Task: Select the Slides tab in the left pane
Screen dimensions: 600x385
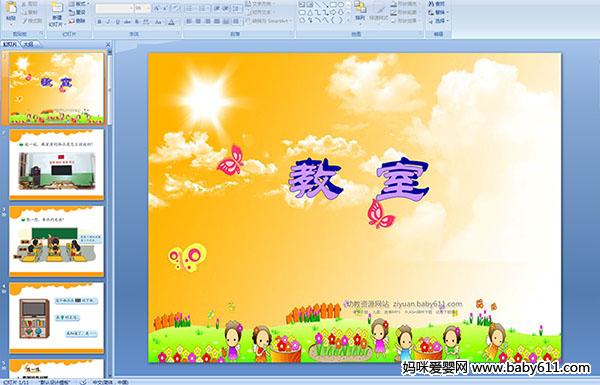Action: point(10,44)
